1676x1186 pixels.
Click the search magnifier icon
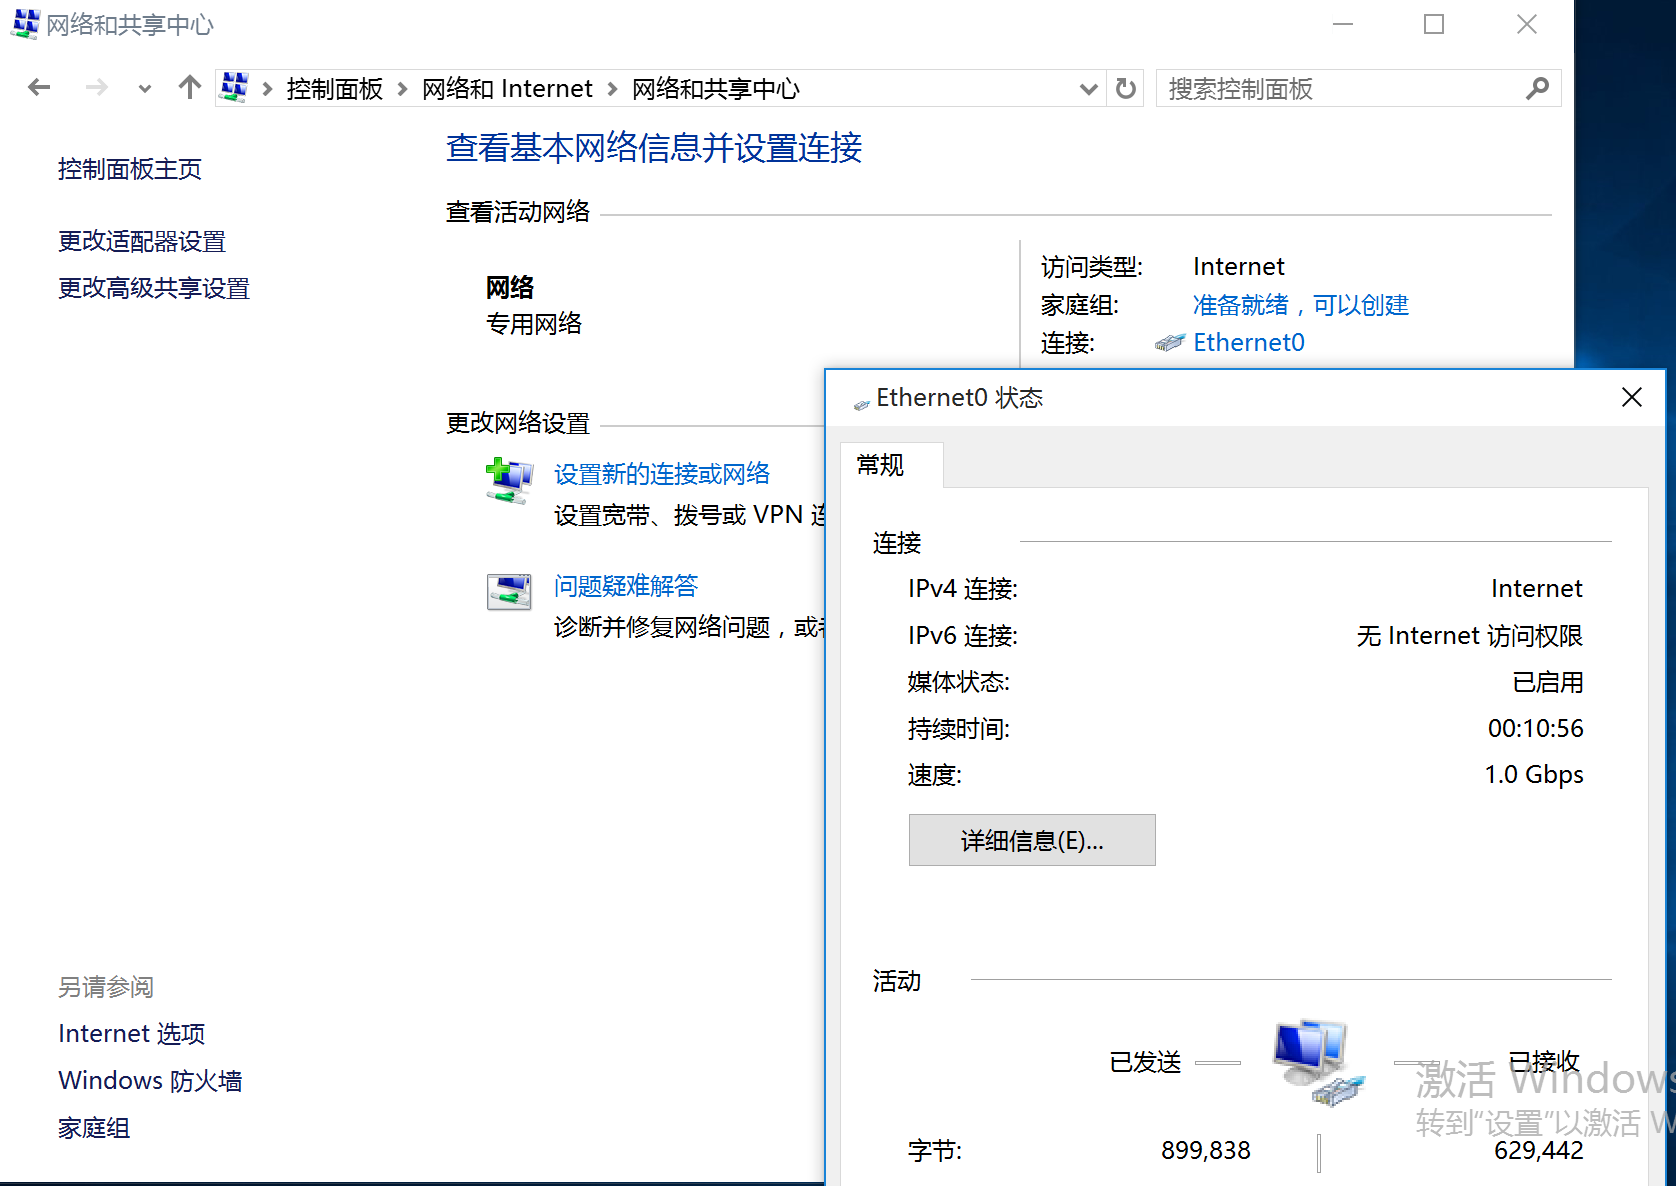click(1537, 89)
